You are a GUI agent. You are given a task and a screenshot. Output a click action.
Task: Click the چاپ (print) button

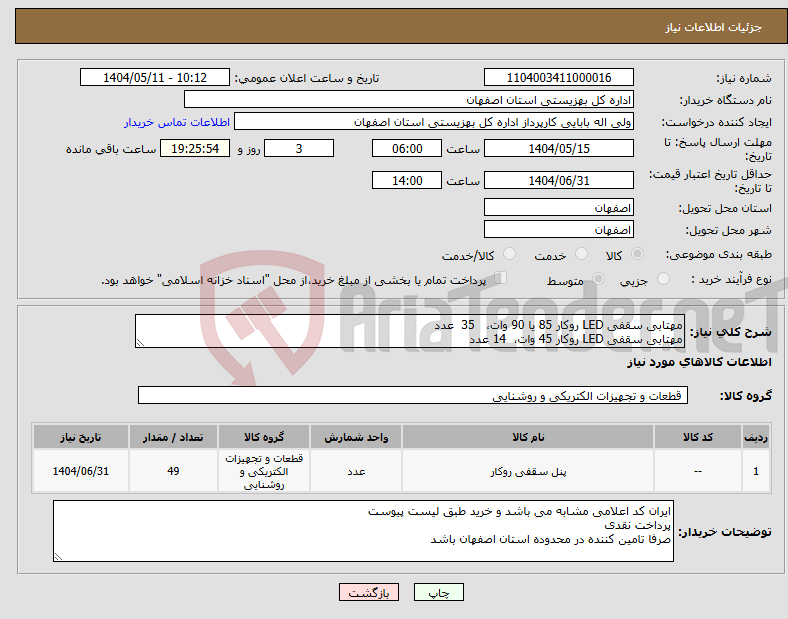point(438,592)
